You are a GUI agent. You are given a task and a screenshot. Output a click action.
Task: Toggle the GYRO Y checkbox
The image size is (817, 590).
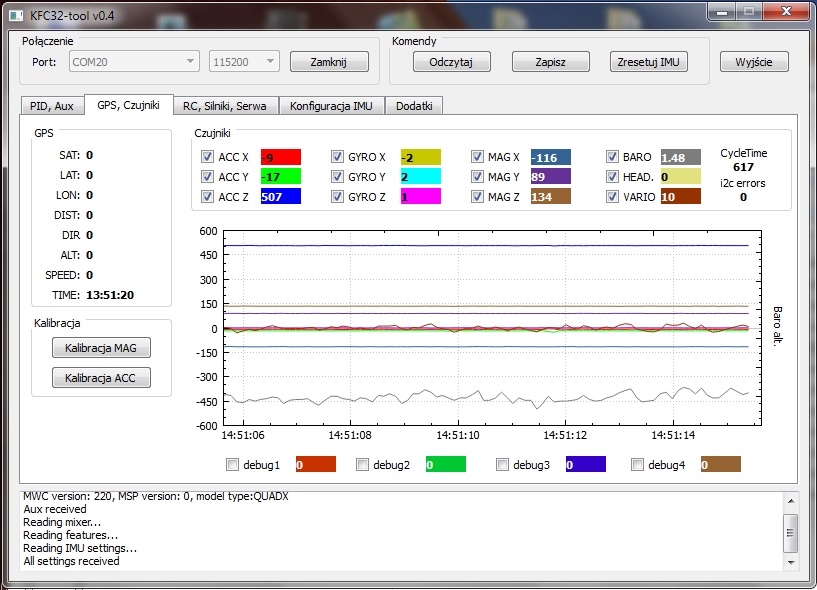(x=338, y=177)
